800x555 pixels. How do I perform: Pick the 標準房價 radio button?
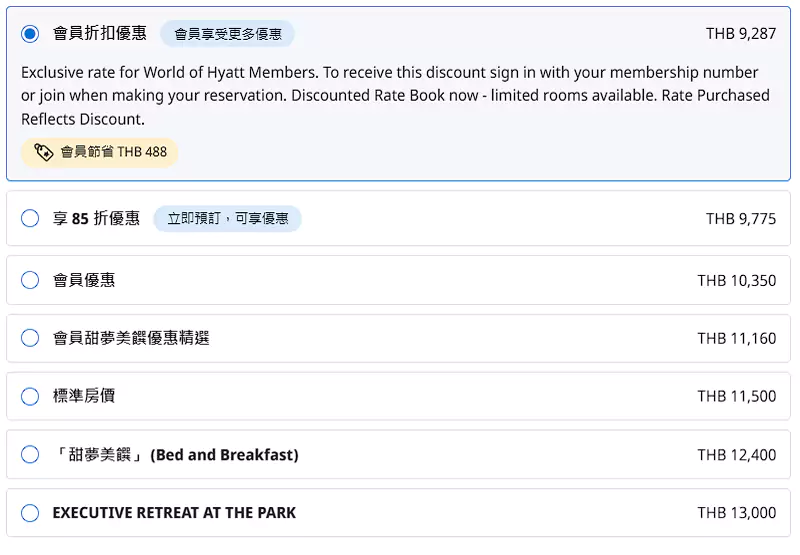click(30, 396)
